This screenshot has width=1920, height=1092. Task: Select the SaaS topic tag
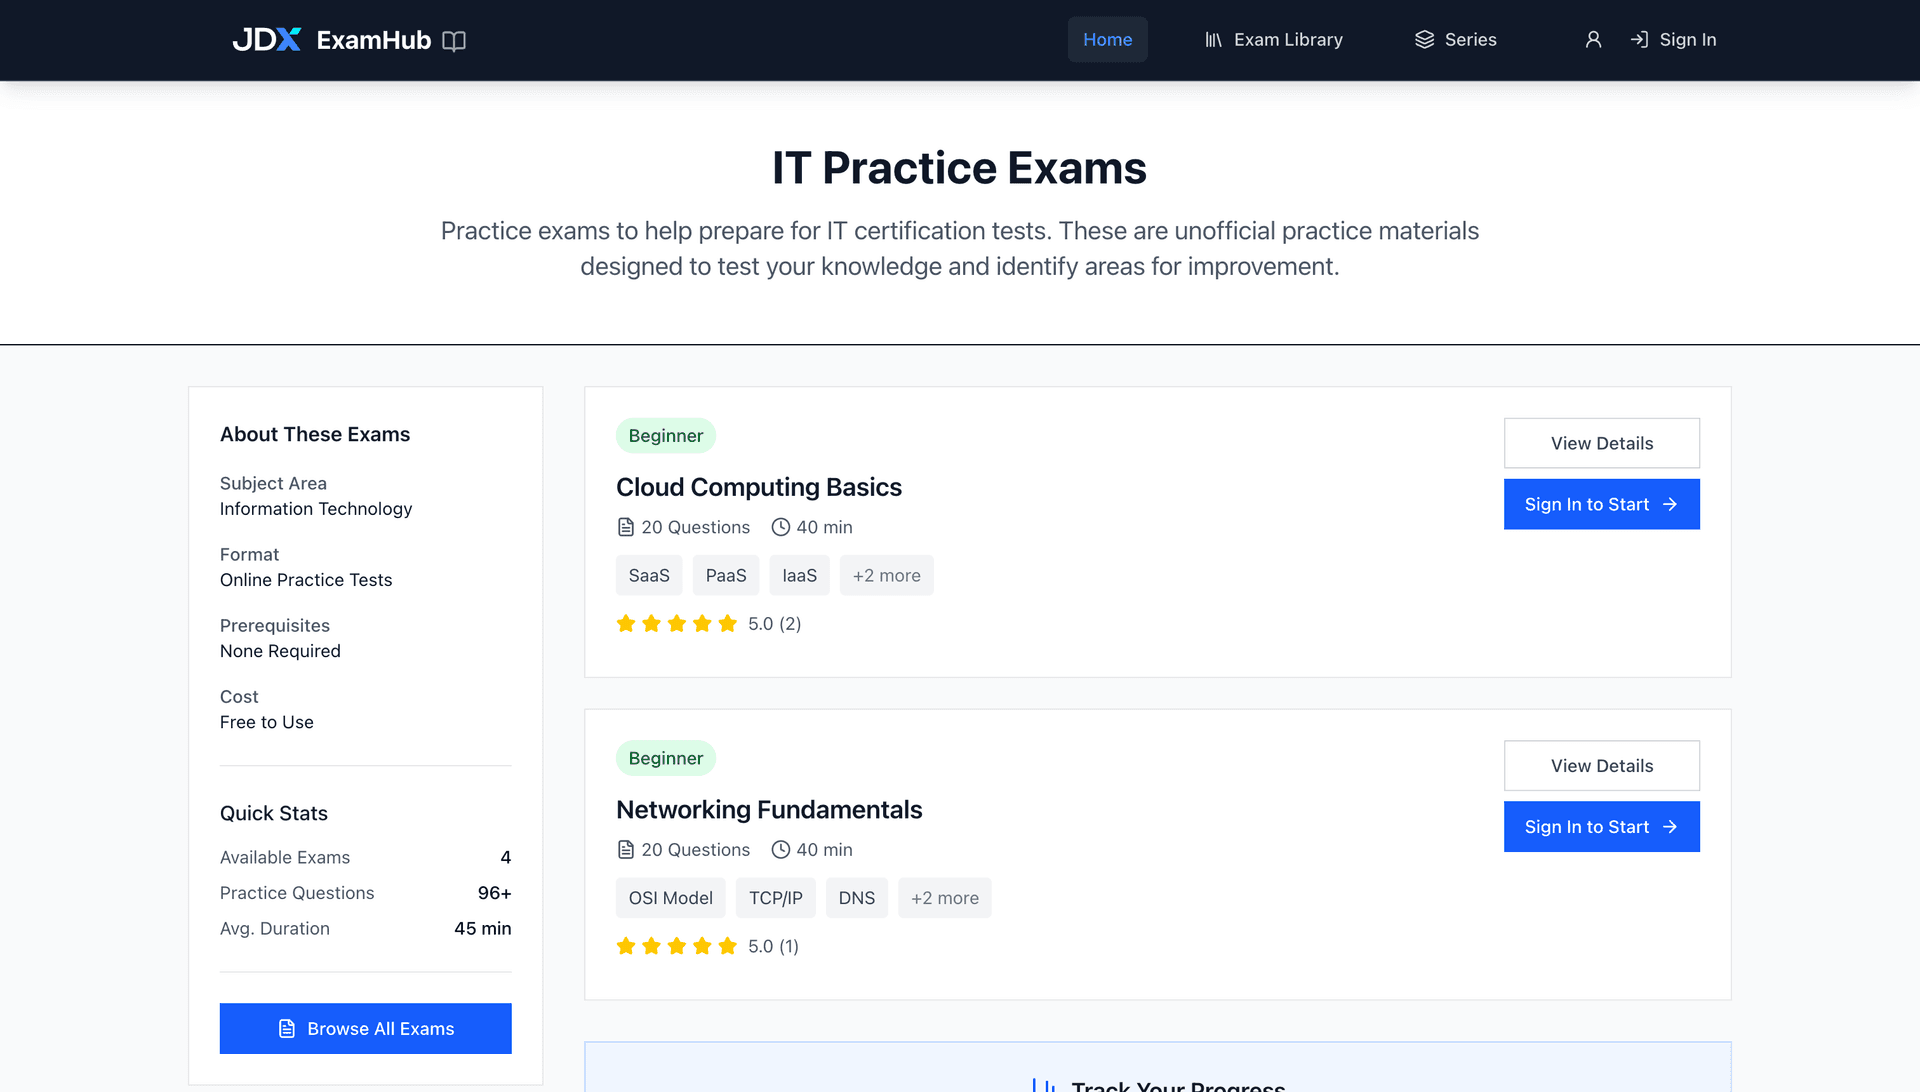(648, 575)
